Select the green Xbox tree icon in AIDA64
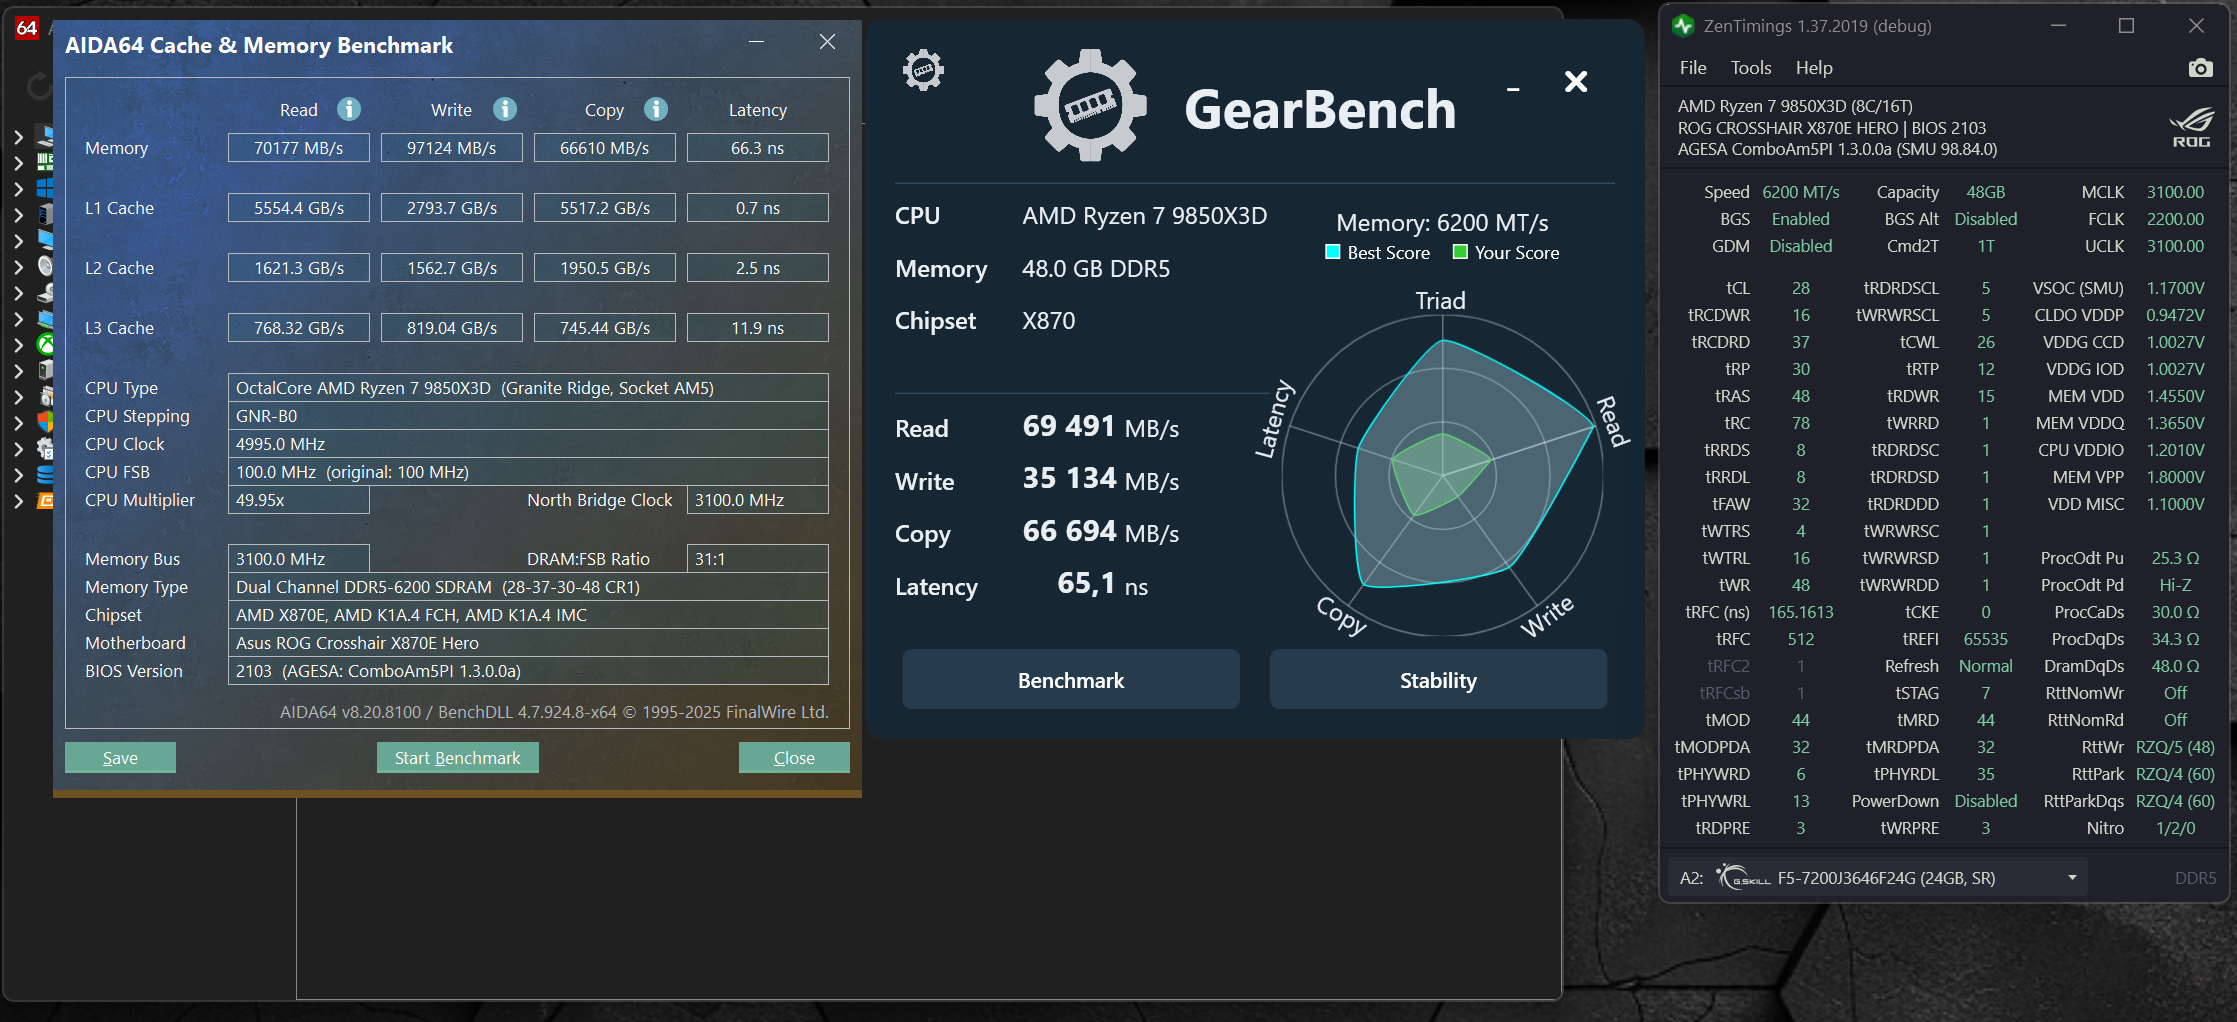This screenshot has height=1022, width=2237. (x=45, y=344)
